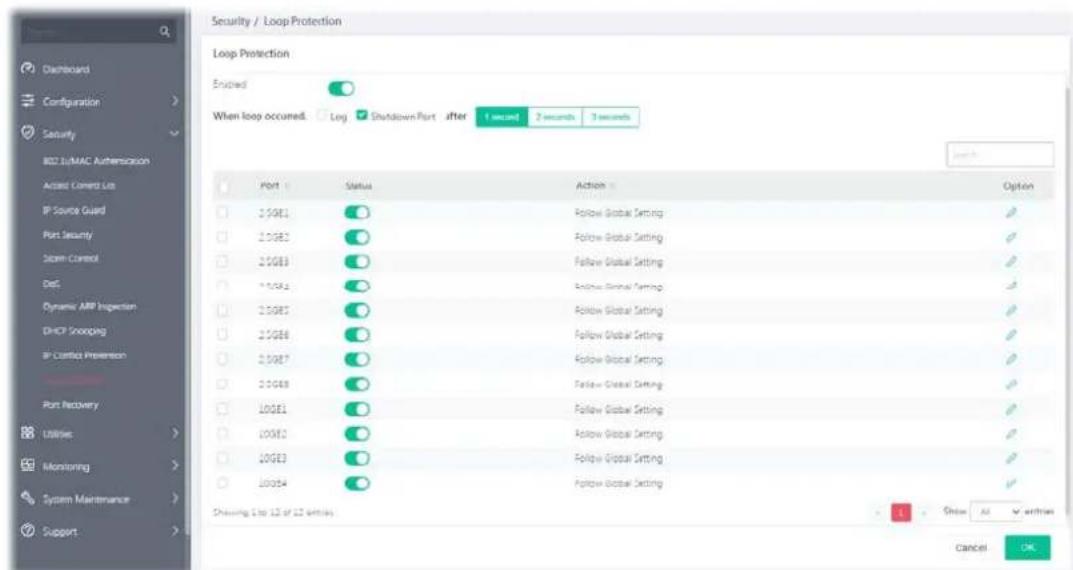Edit port 2.5GE6 with its pencil icon

[1011, 335]
